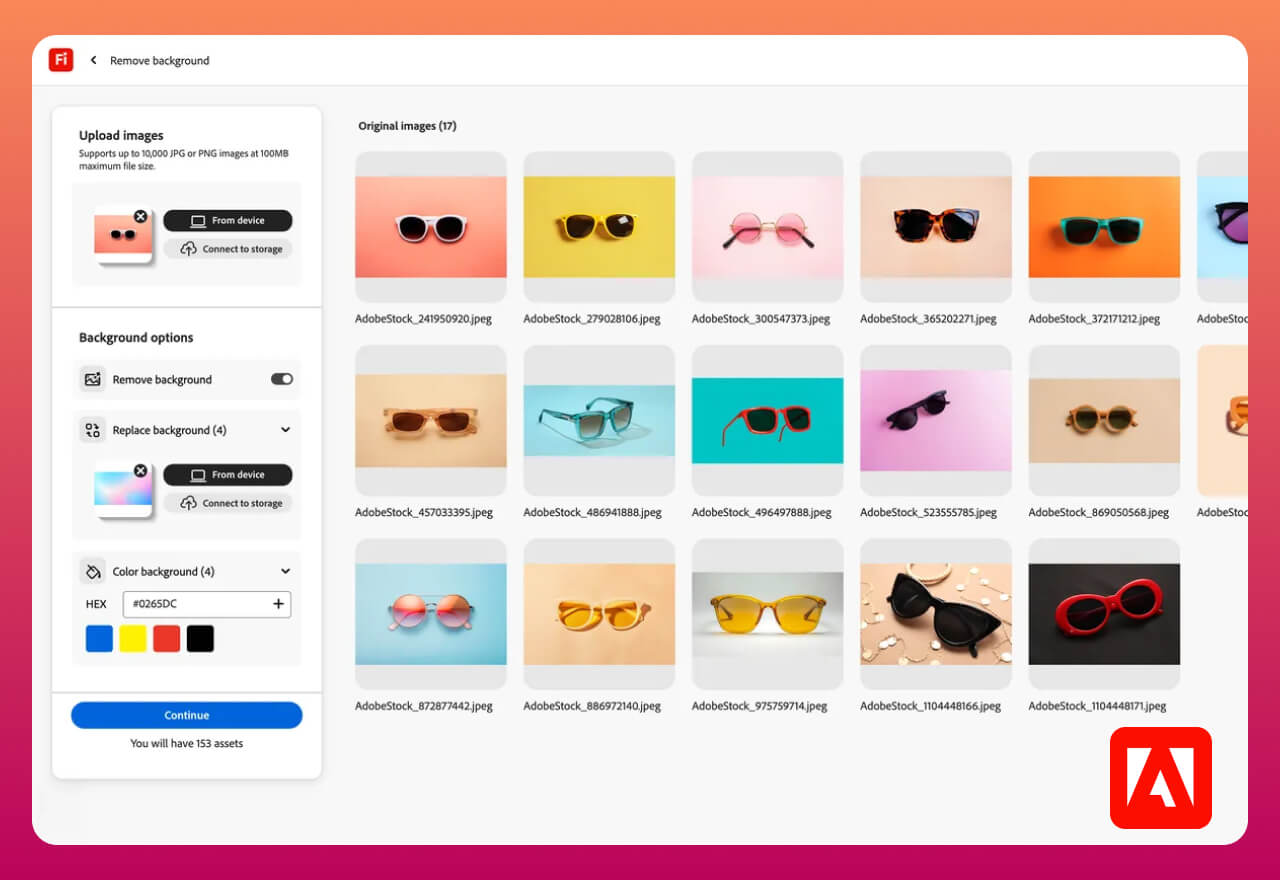This screenshot has width=1280, height=880.
Task: Click the Upload images heading
Action: tap(121, 135)
